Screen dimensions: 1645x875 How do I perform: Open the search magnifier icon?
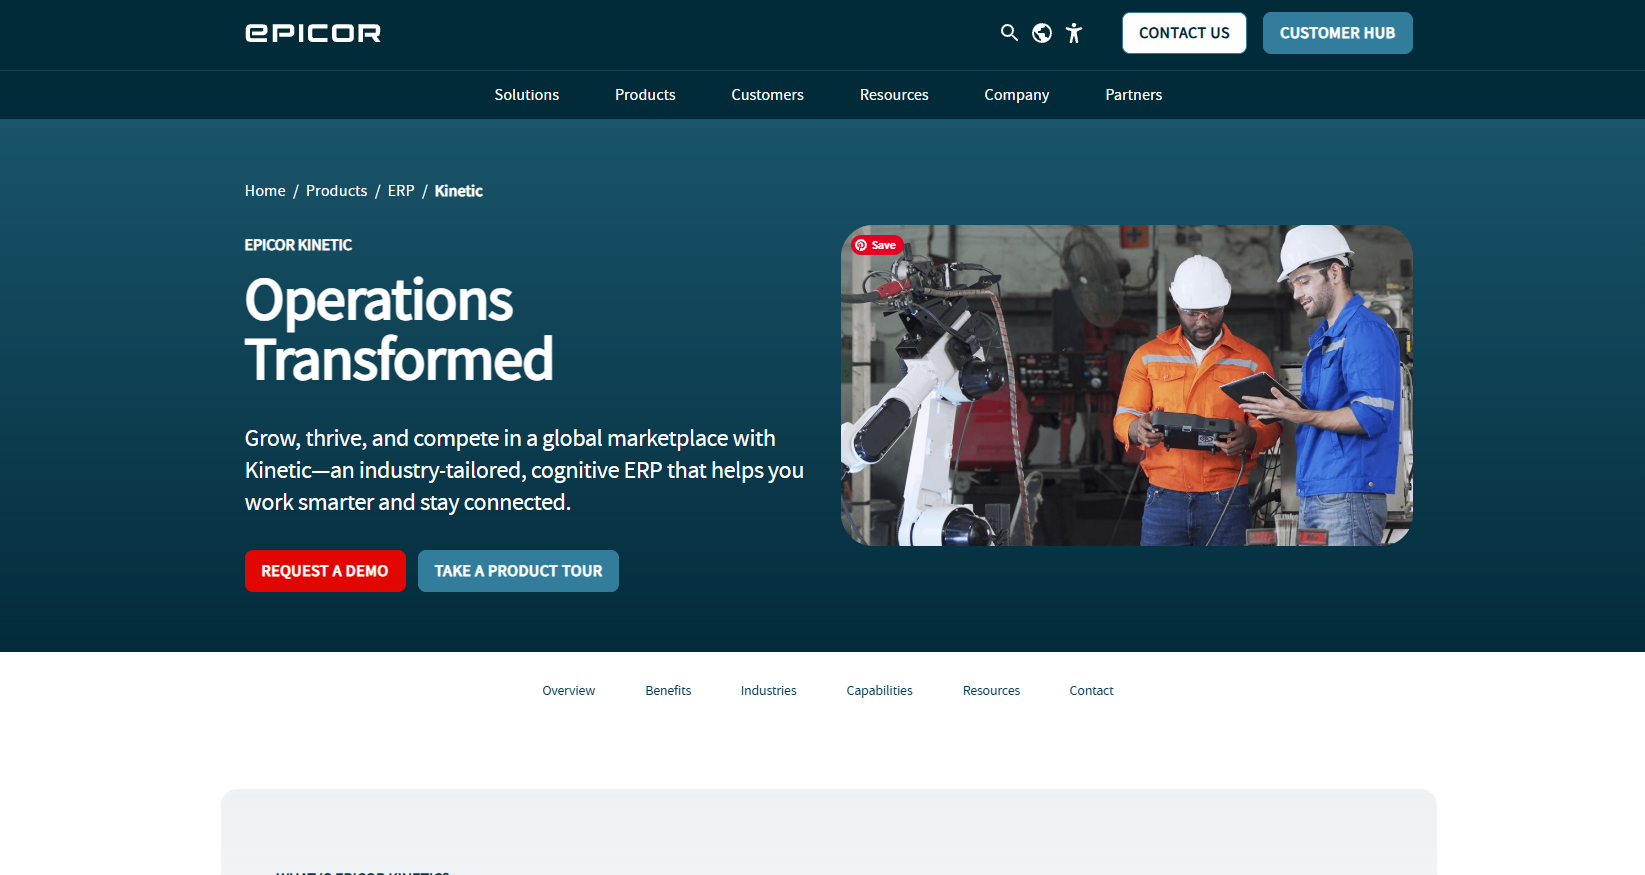tap(1009, 33)
